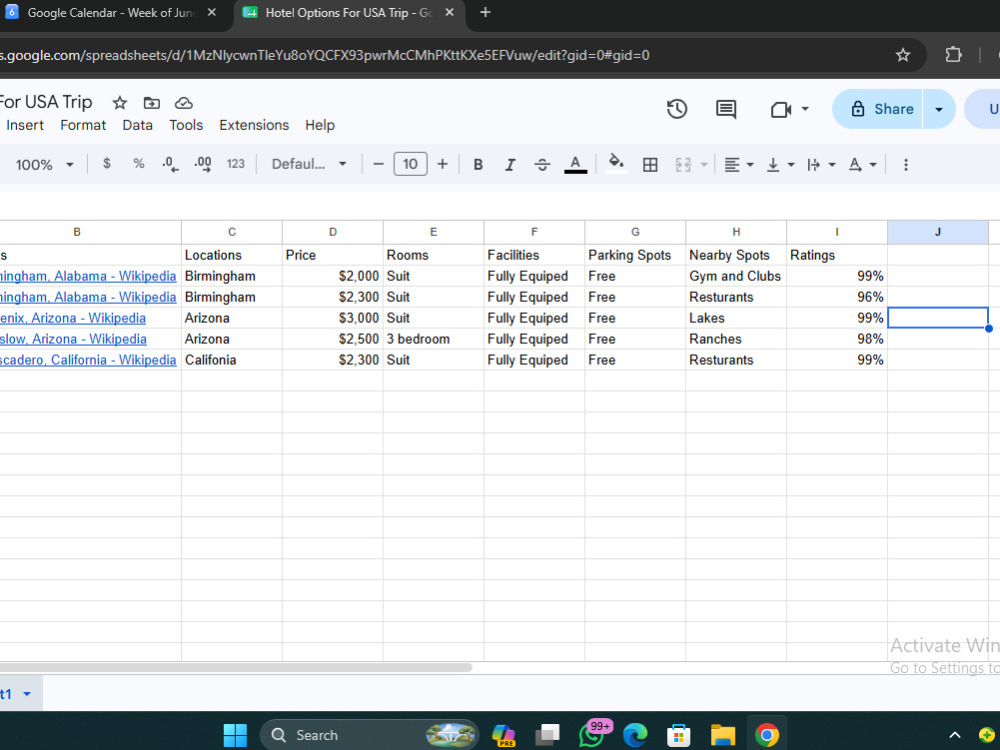Open the Data menu
The image size is (1000, 750).
coord(137,125)
